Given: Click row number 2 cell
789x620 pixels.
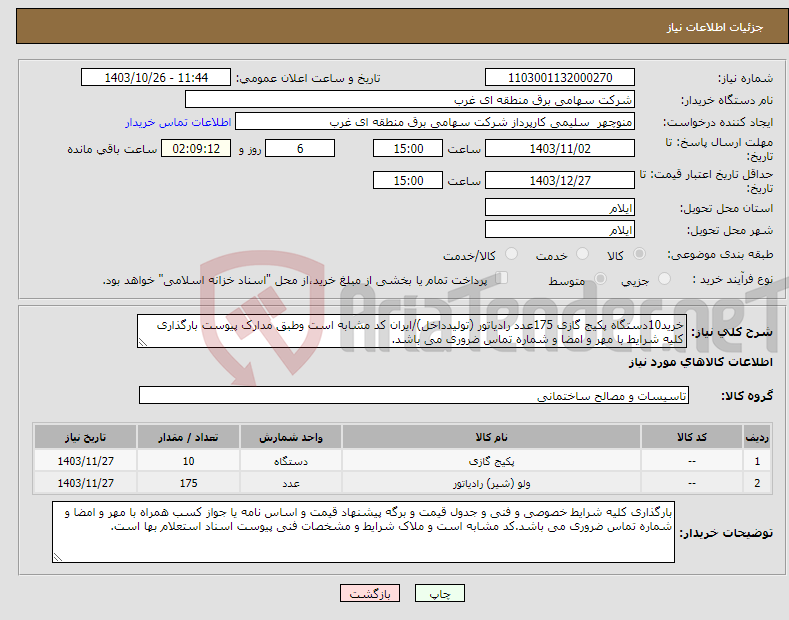Looking at the screenshot, I should (757, 483).
